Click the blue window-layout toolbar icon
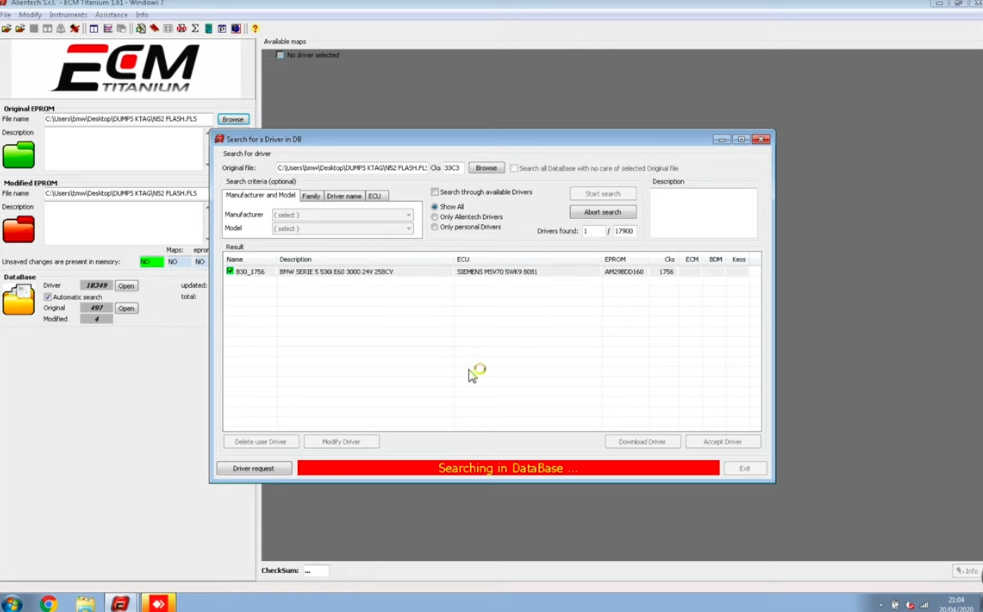Screen dimensions: 983x612 coord(93,29)
